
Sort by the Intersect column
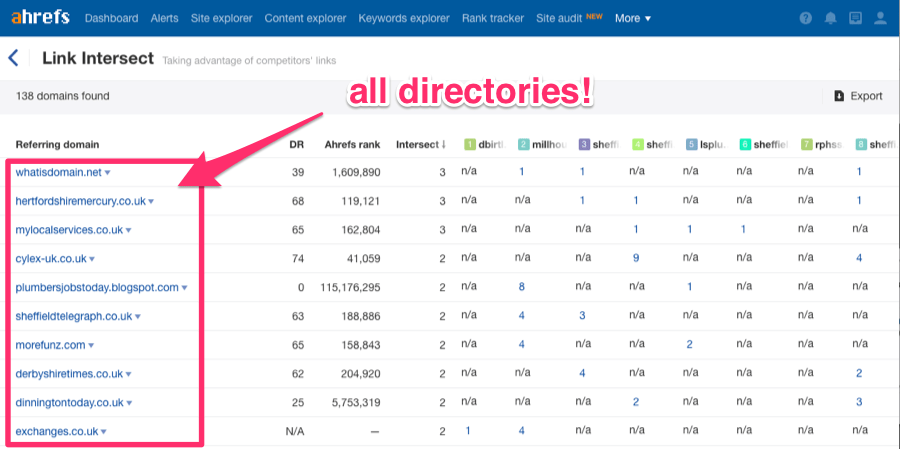point(420,144)
